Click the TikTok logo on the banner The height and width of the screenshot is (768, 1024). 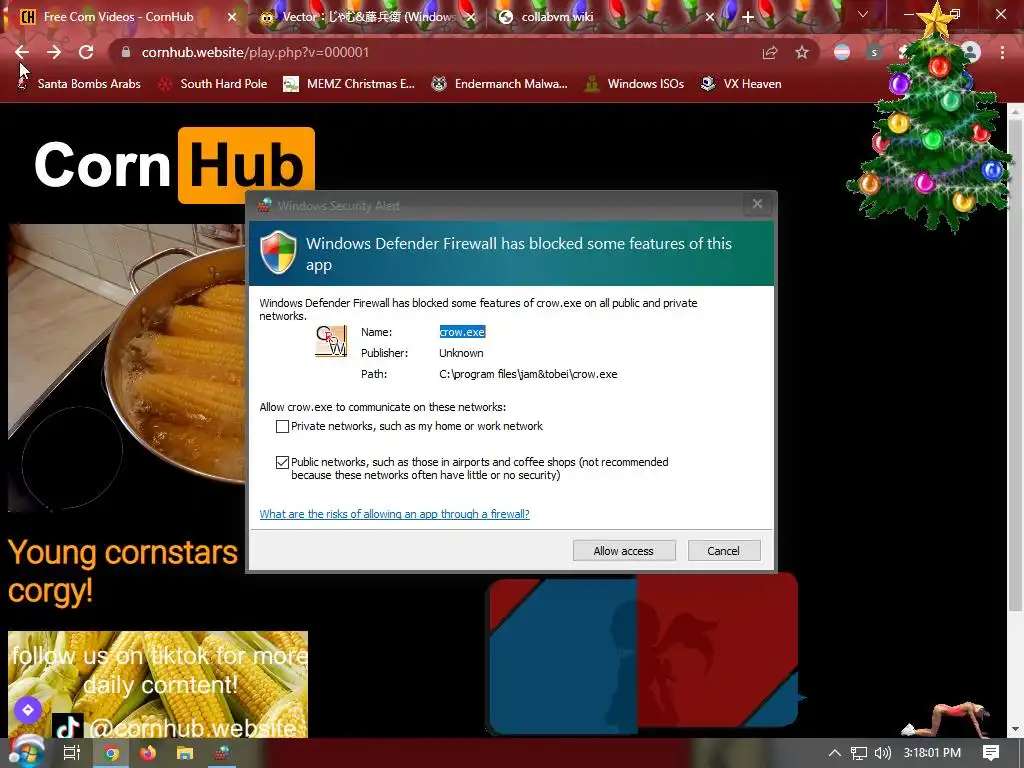click(67, 726)
